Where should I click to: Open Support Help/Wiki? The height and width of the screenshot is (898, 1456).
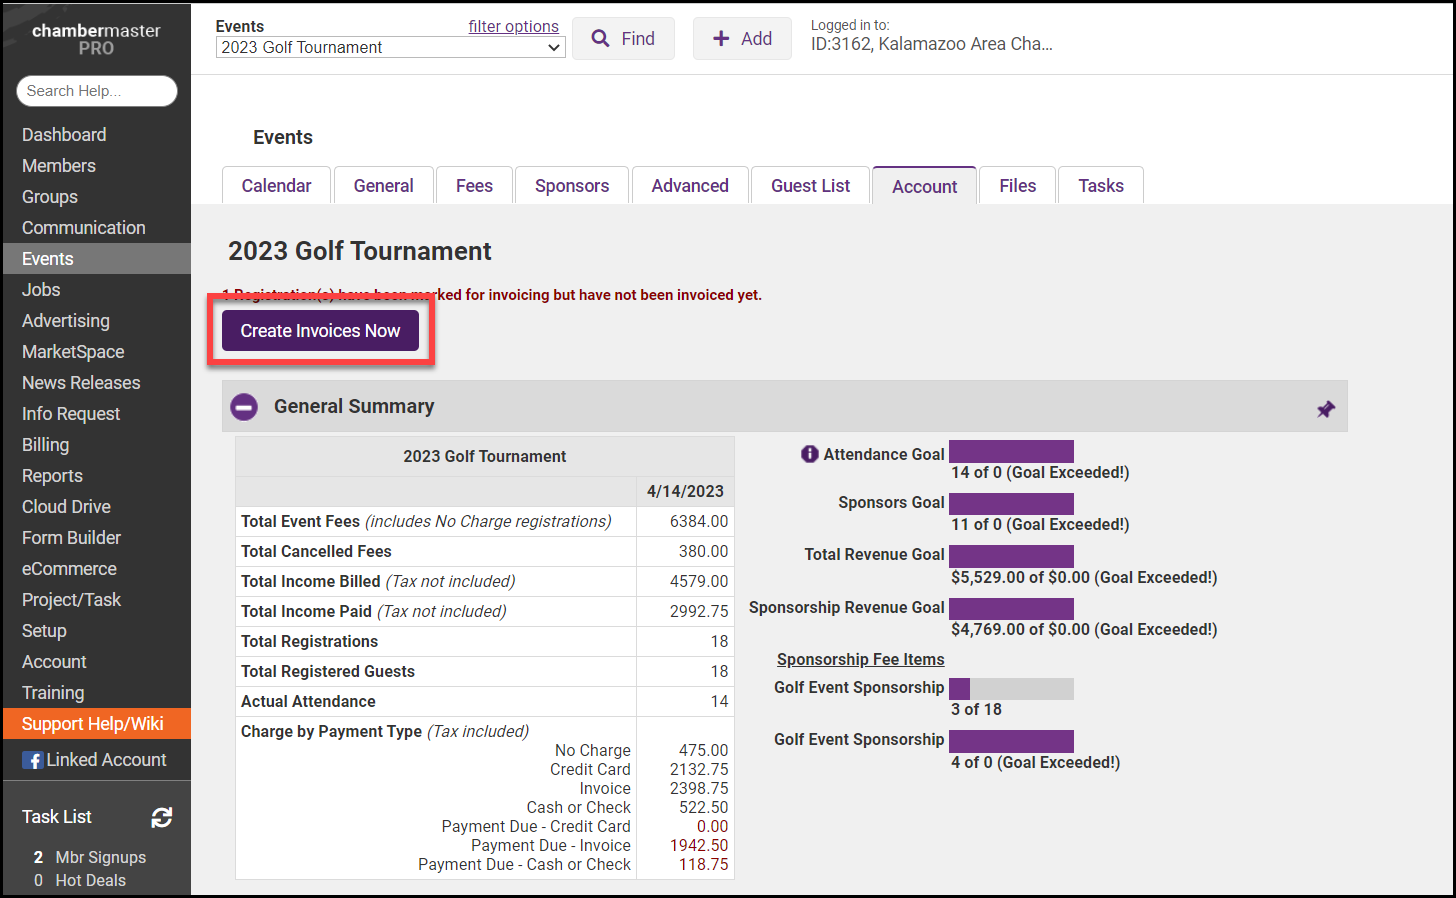pos(93,724)
